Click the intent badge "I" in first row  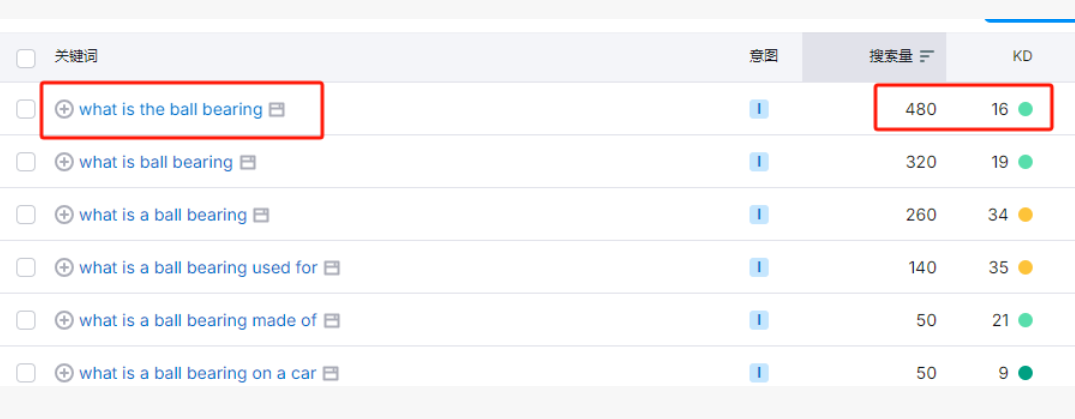[759, 110]
